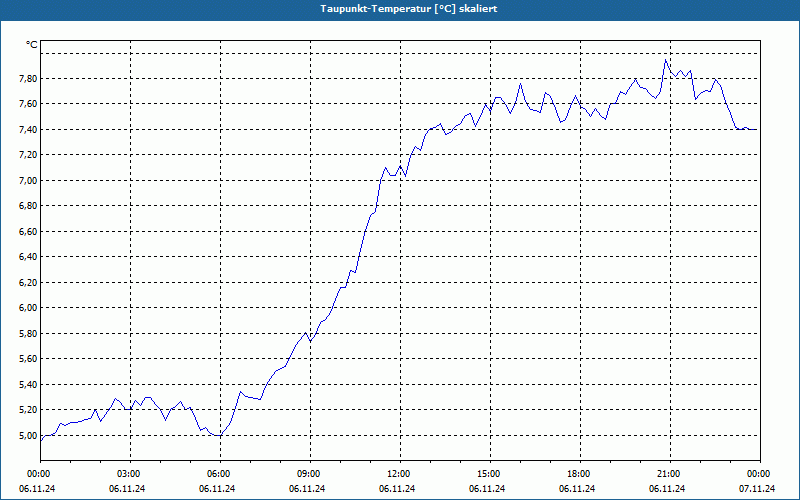The image size is (800, 500).
Task: Click the curve's low point at 06:00
Action: pyautogui.click(x=220, y=436)
